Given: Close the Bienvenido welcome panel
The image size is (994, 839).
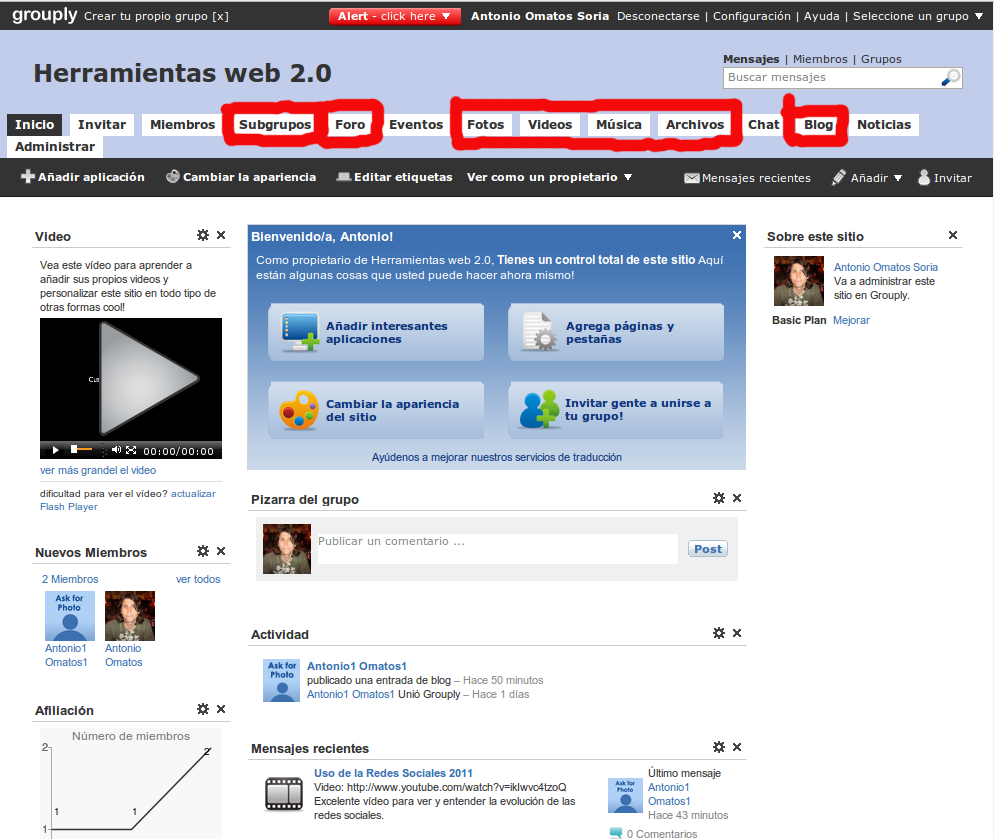Looking at the screenshot, I should pos(737,235).
